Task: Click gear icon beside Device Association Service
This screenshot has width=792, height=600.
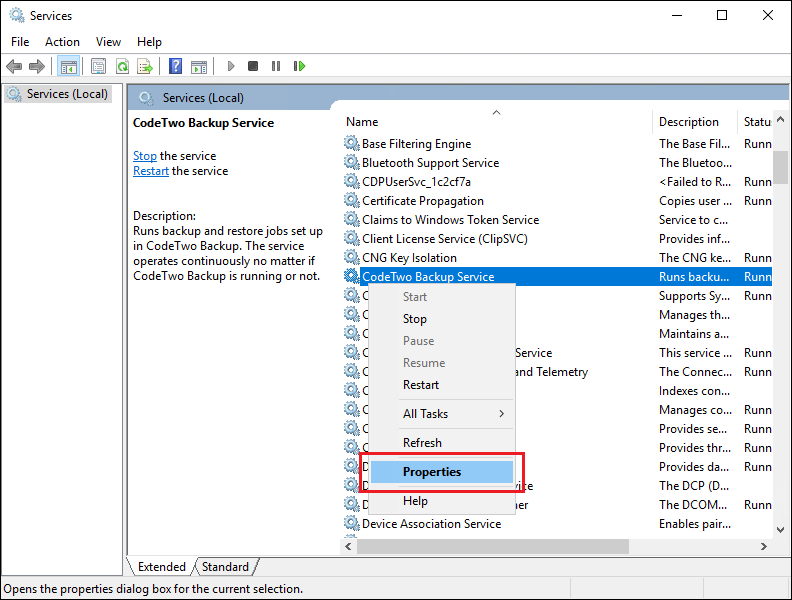Action: (x=352, y=523)
